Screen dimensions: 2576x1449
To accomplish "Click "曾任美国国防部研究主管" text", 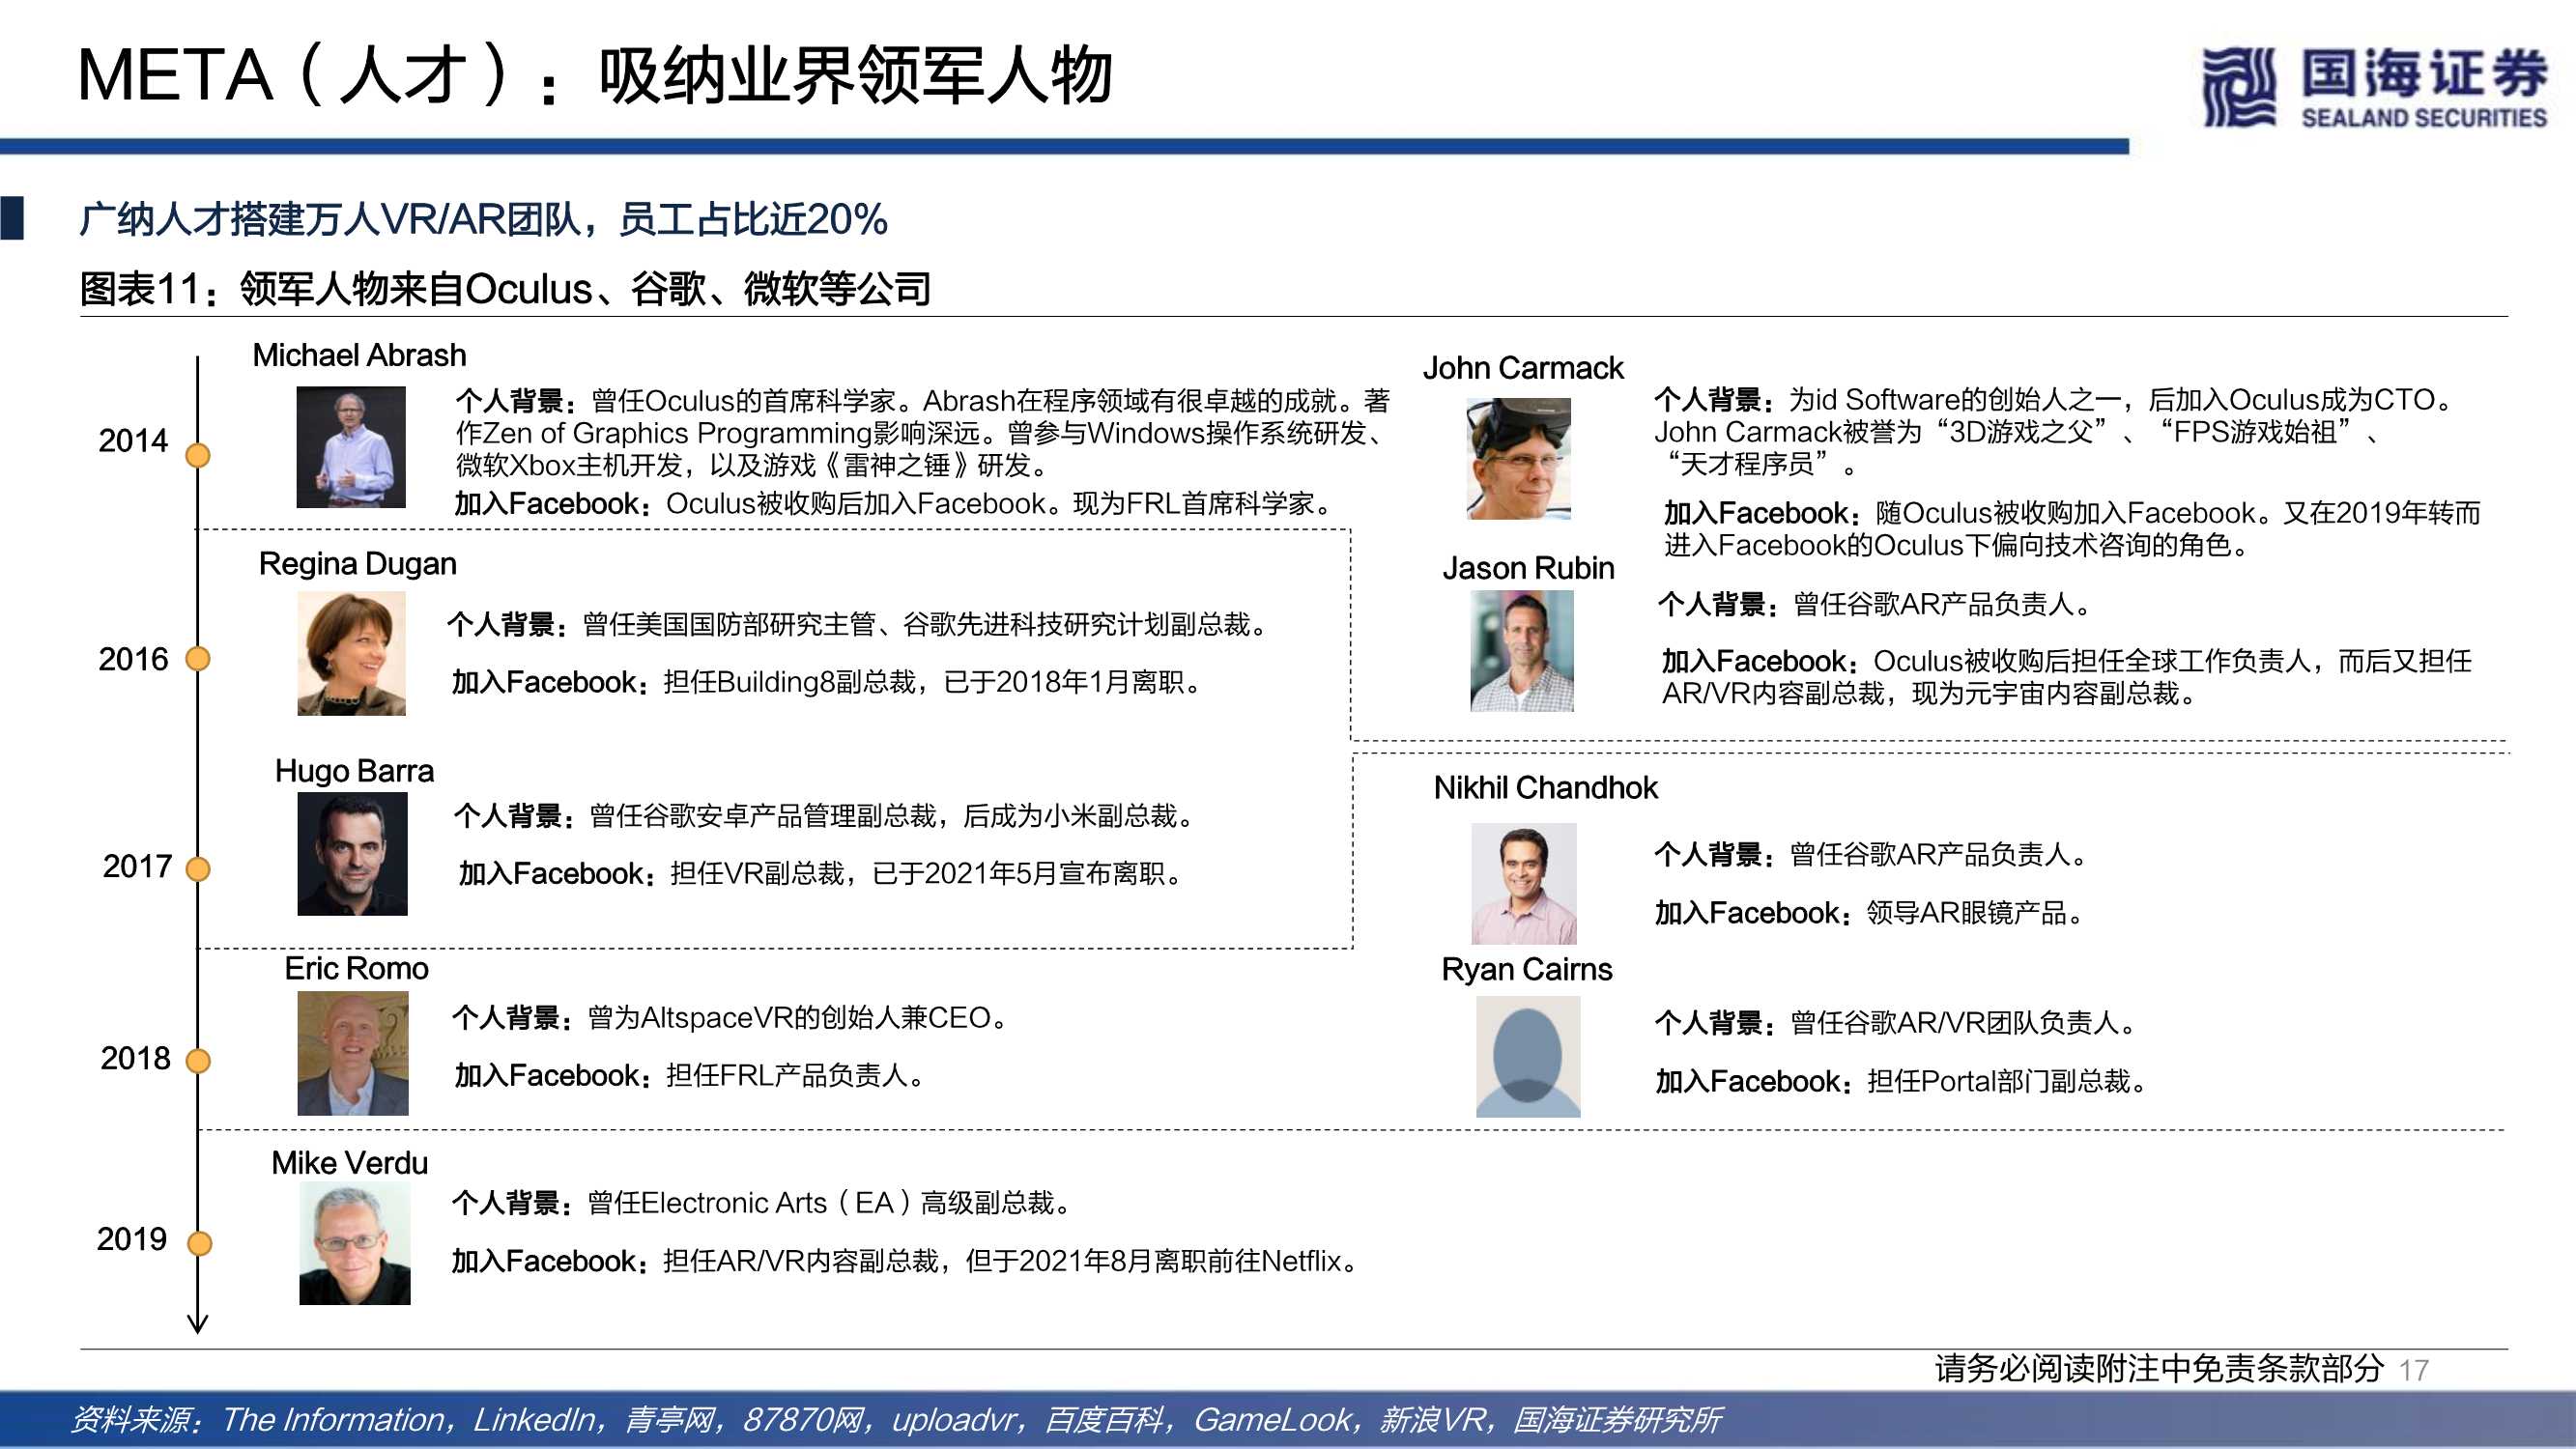I will point(729,625).
